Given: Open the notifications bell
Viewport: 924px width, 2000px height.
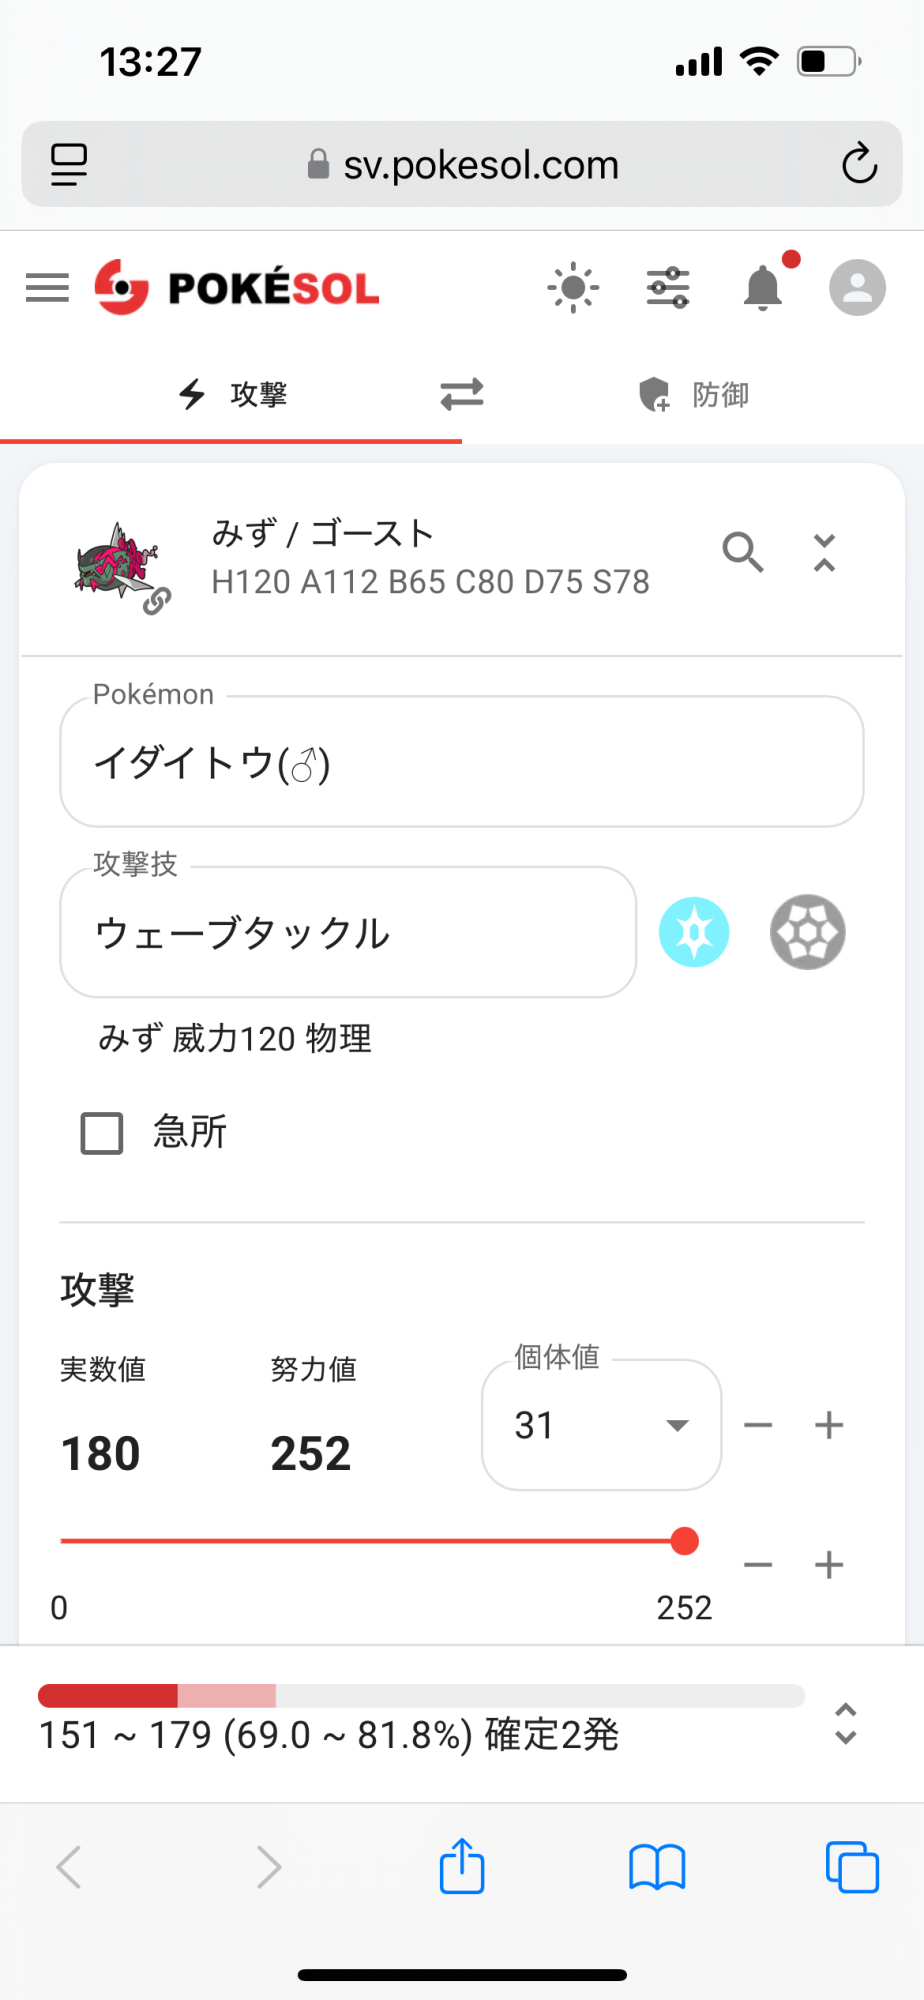Looking at the screenshot, I should 763,288.
